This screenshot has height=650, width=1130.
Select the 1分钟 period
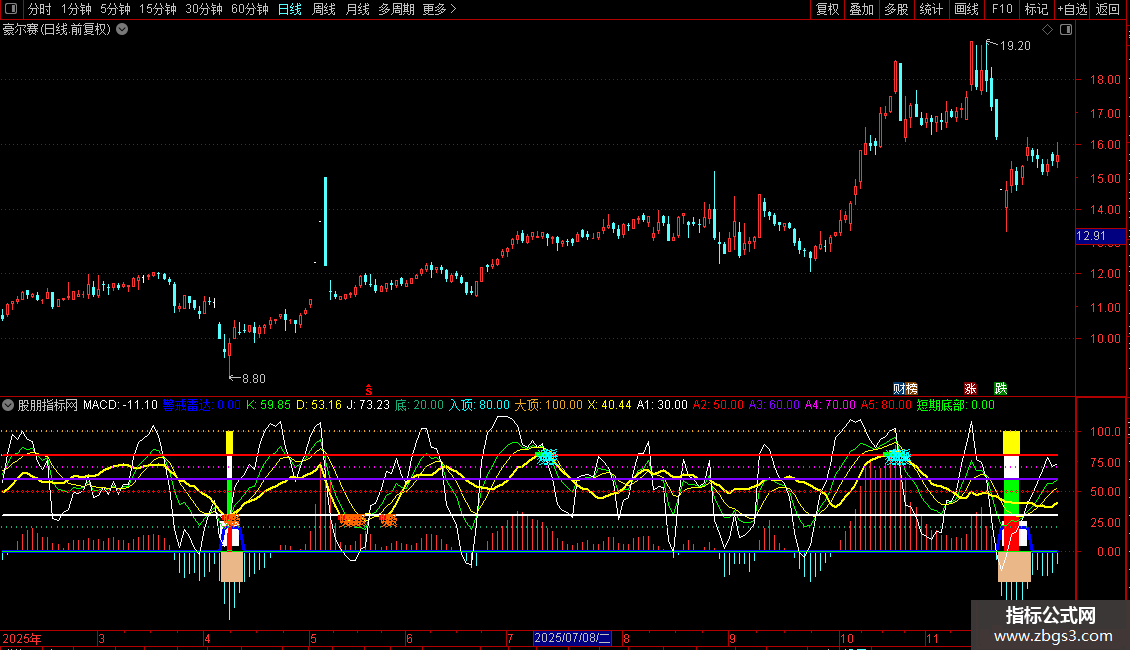[x=76, y=9]
